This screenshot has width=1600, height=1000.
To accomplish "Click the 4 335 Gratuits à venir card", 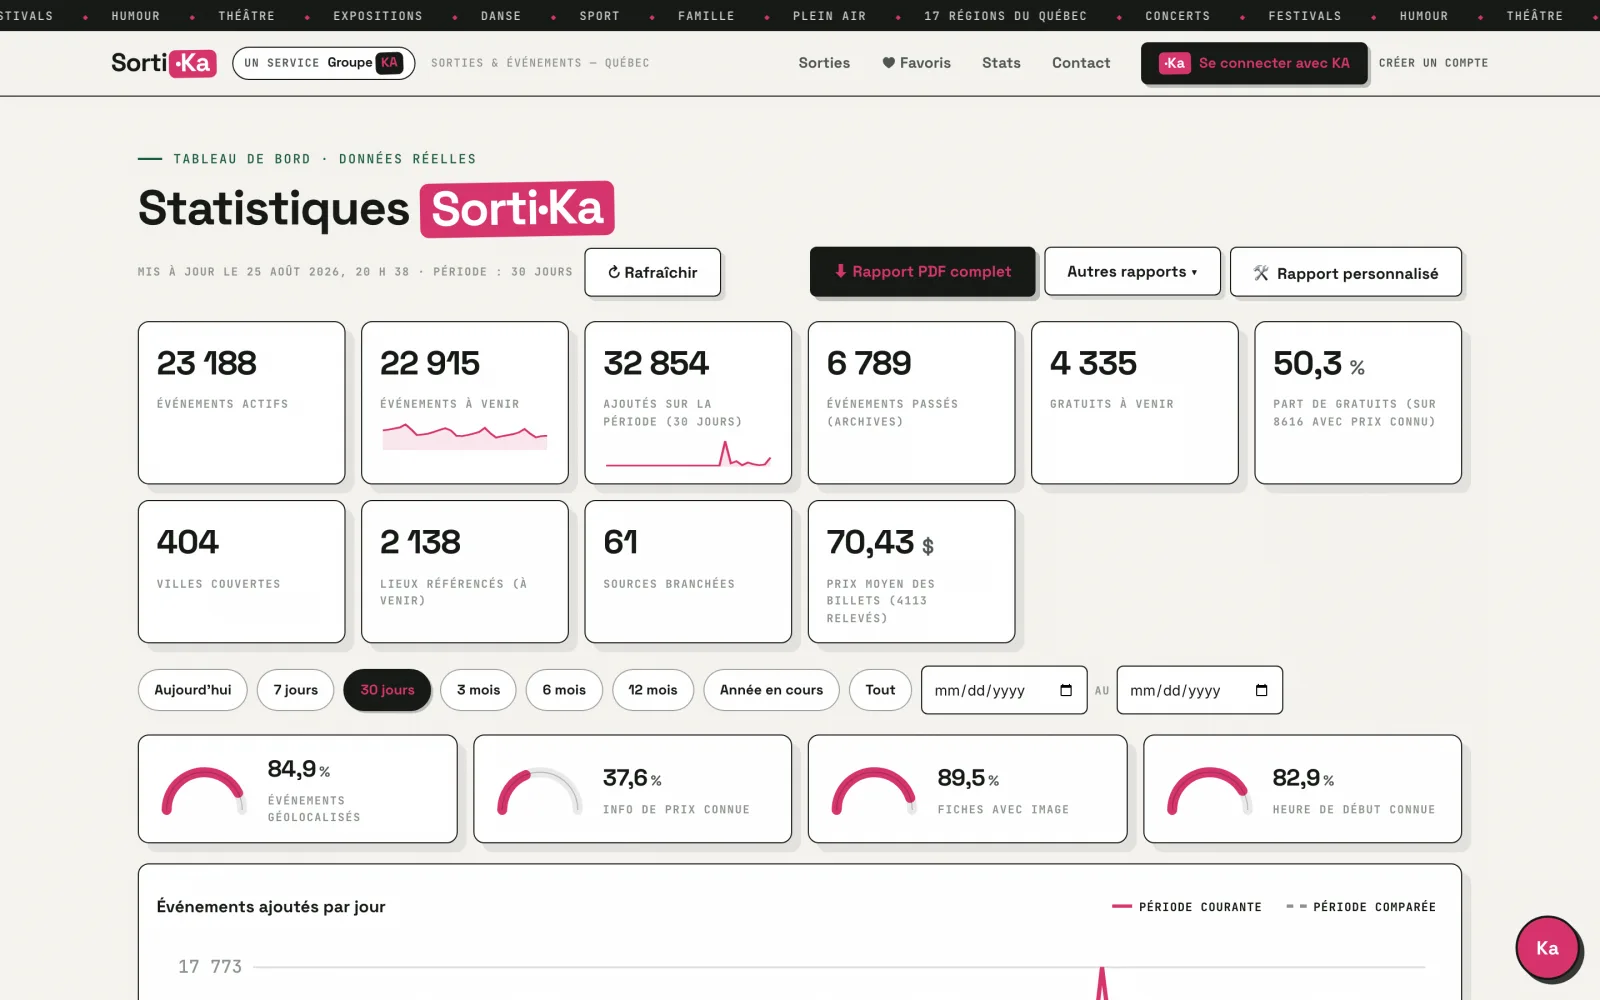I will click(1135, 403).
